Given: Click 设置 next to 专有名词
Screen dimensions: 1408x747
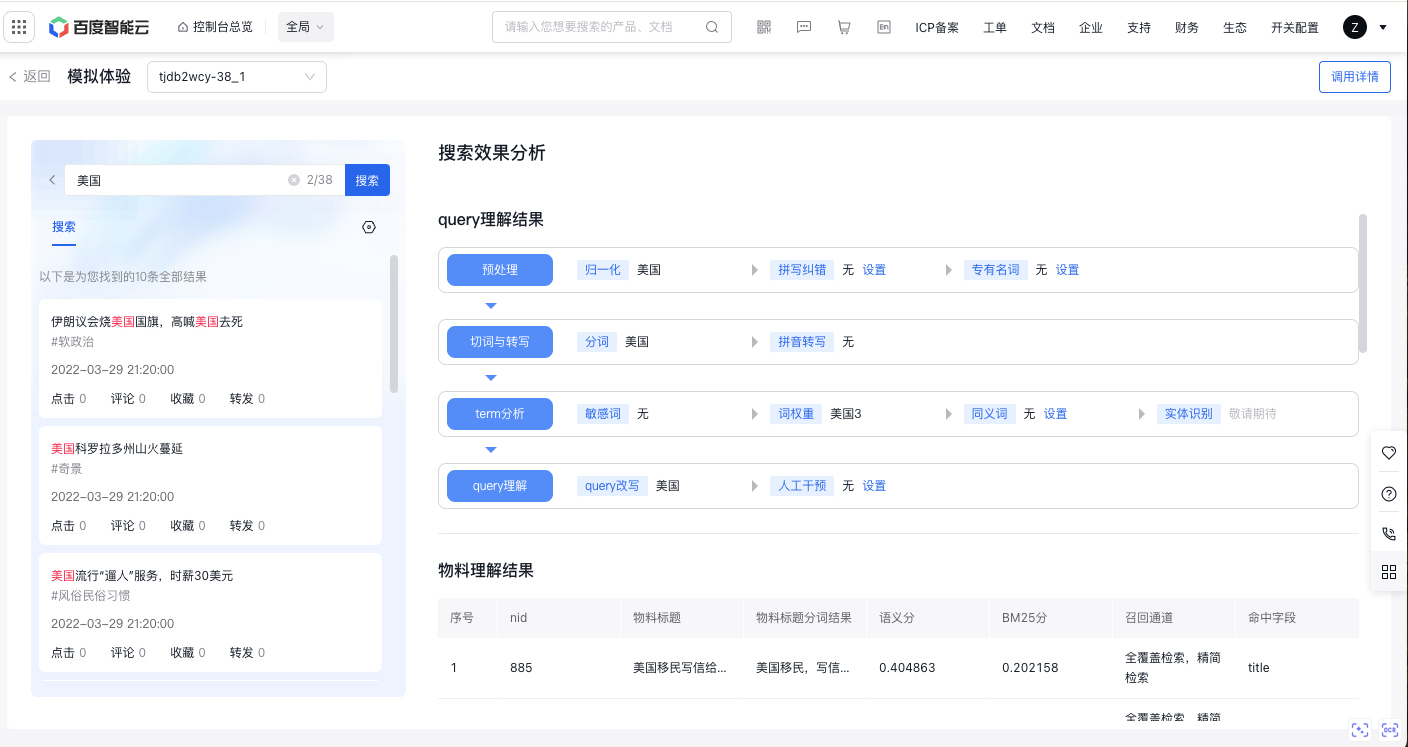Looking at the screenshot, I should coord(1068,270).
